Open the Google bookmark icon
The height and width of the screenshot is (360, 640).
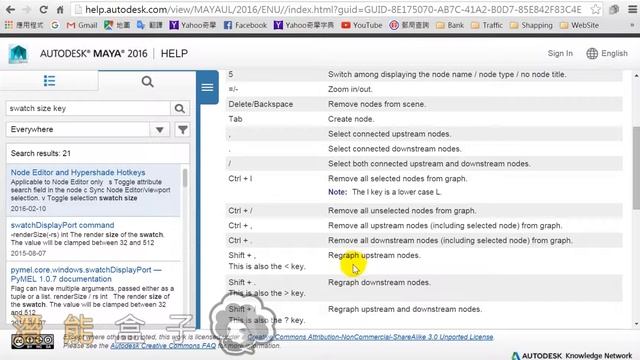click(x=55, y=25)
